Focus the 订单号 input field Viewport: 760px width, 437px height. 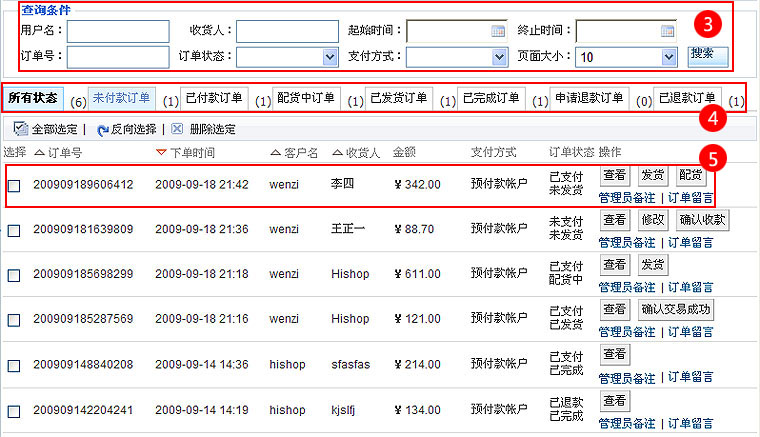(x=118, y=57)
